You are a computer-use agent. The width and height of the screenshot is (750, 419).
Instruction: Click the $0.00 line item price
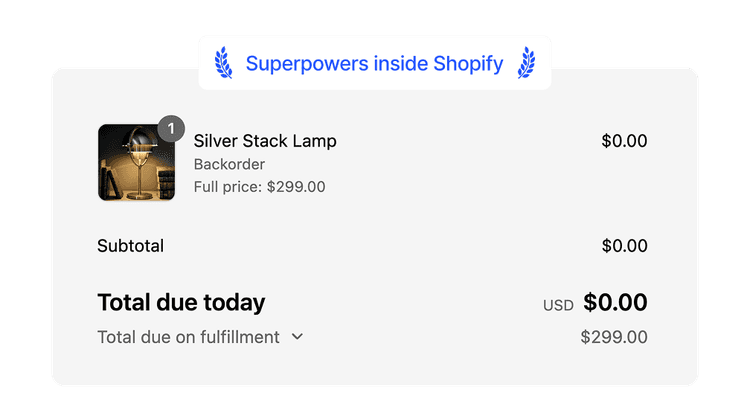(624, 141)
